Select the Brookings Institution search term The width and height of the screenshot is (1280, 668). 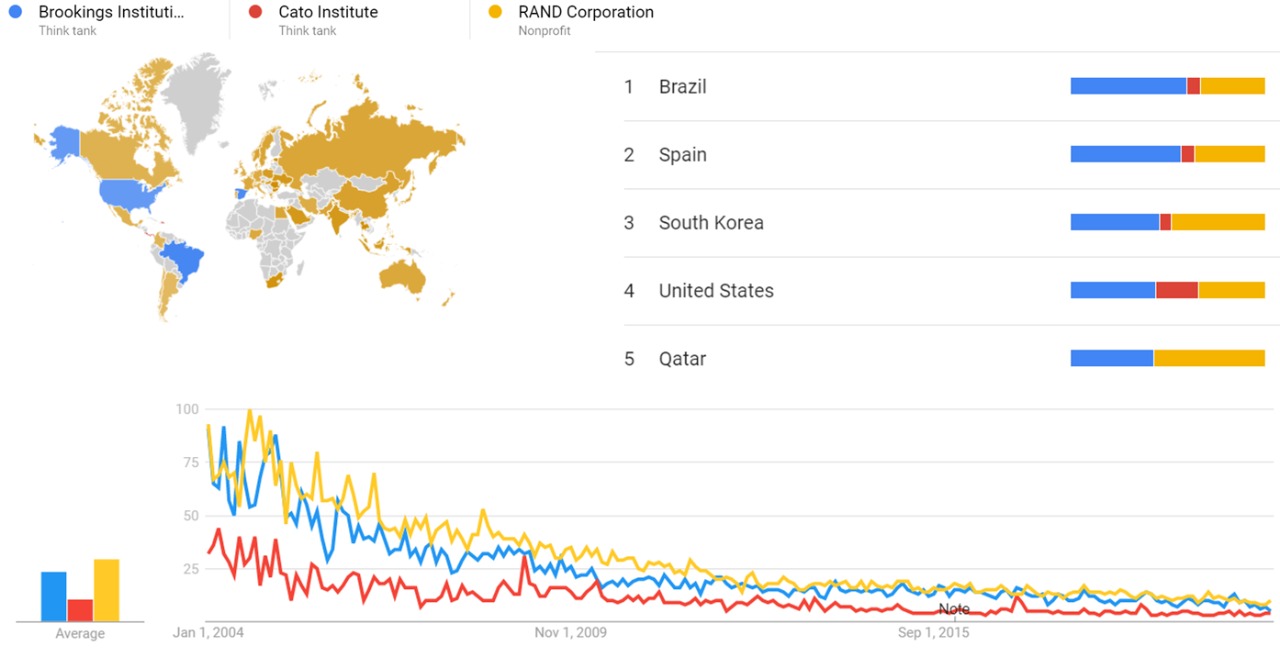(x=111, y=13)
